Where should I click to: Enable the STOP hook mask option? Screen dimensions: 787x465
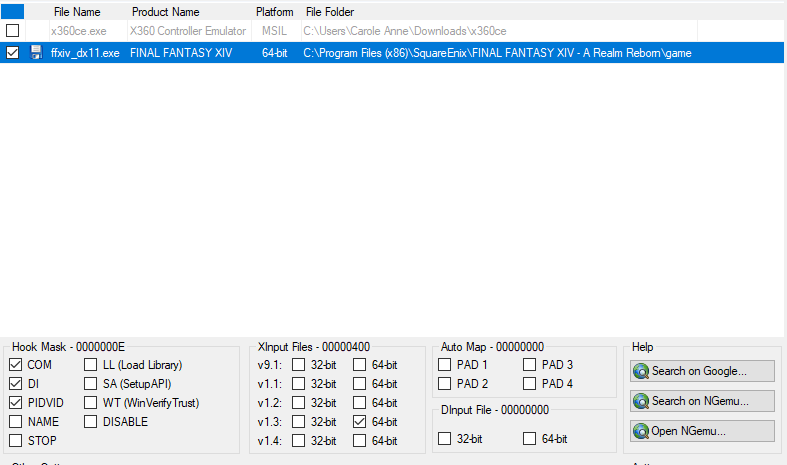click(16, 441)
